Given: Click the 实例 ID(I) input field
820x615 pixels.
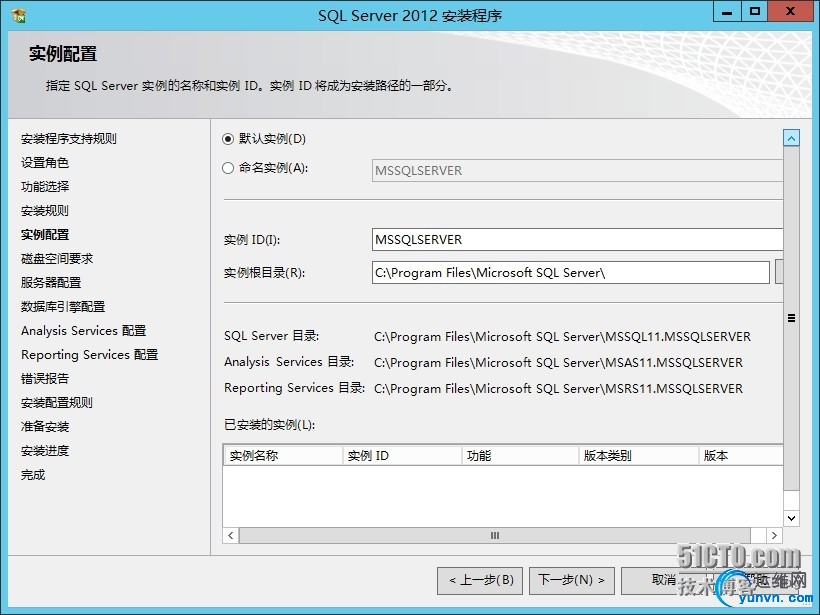Looking at the screenshot, I should 577,240.
